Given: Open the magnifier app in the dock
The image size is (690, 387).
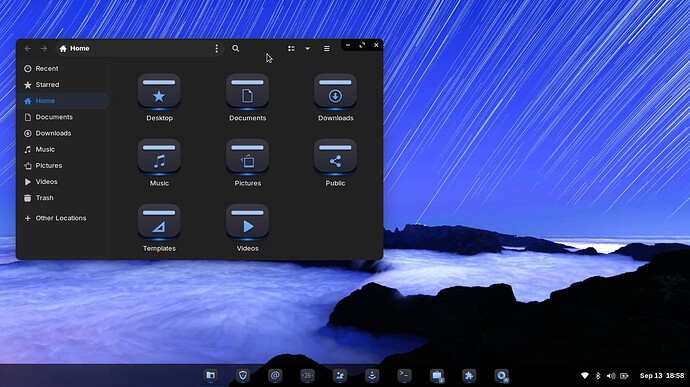Looking at the screenshot, I should coord(502,376).
